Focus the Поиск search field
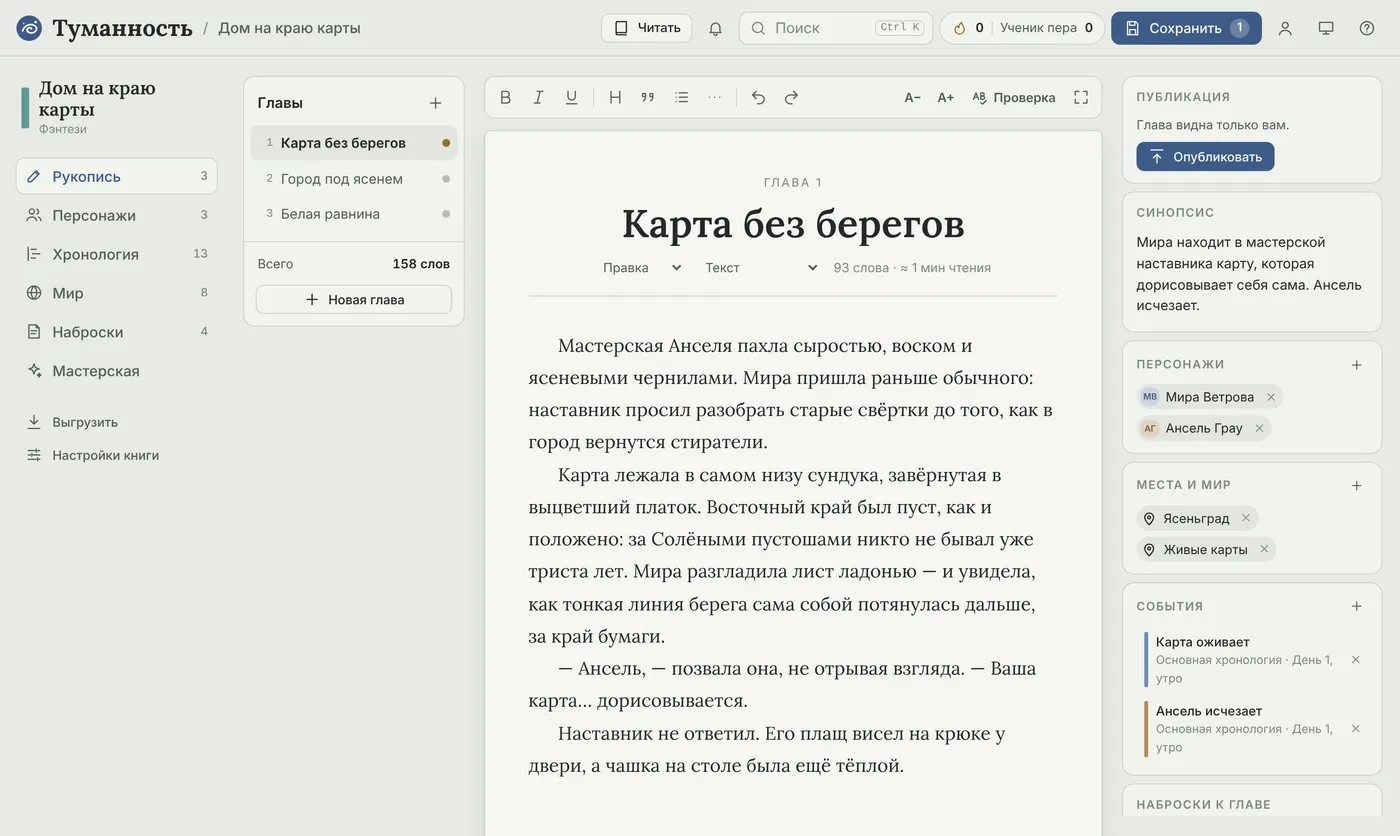Image resolution: width=1400 pixels, height=836 pixels. pyautogui.click(x=836, y=28)
